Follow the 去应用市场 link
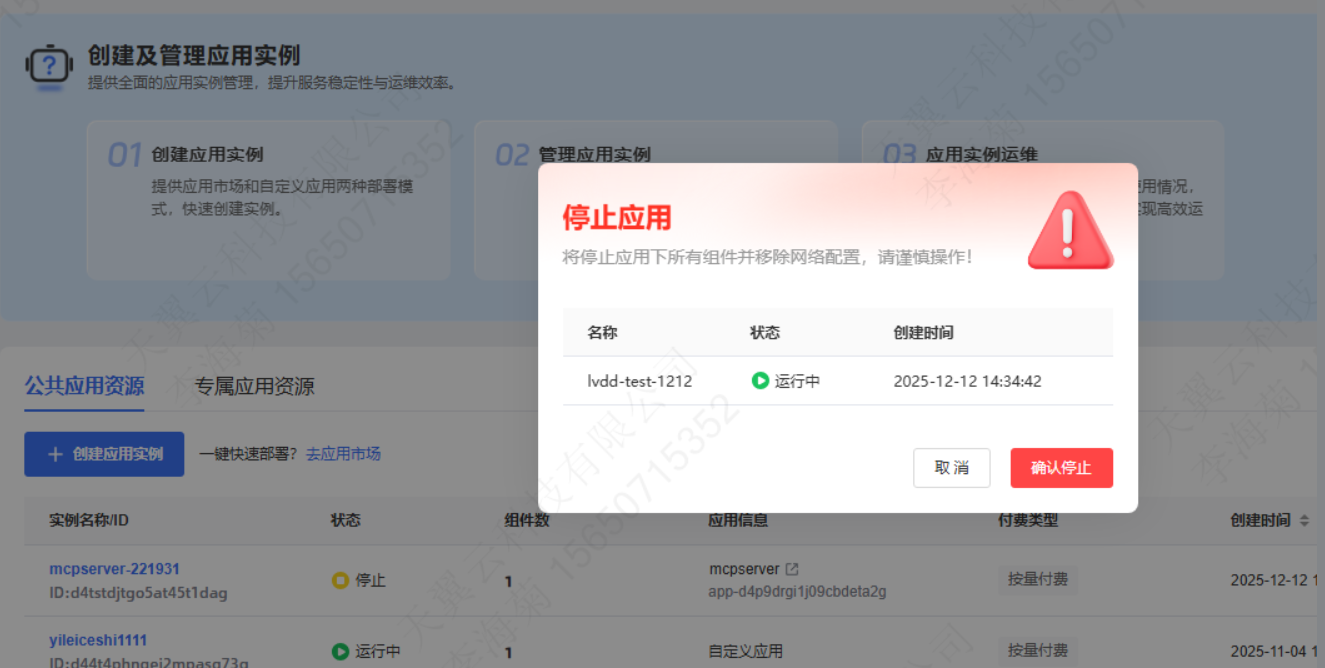The width and height of the screenshot is (1325, 668). [x=343, y=454]
